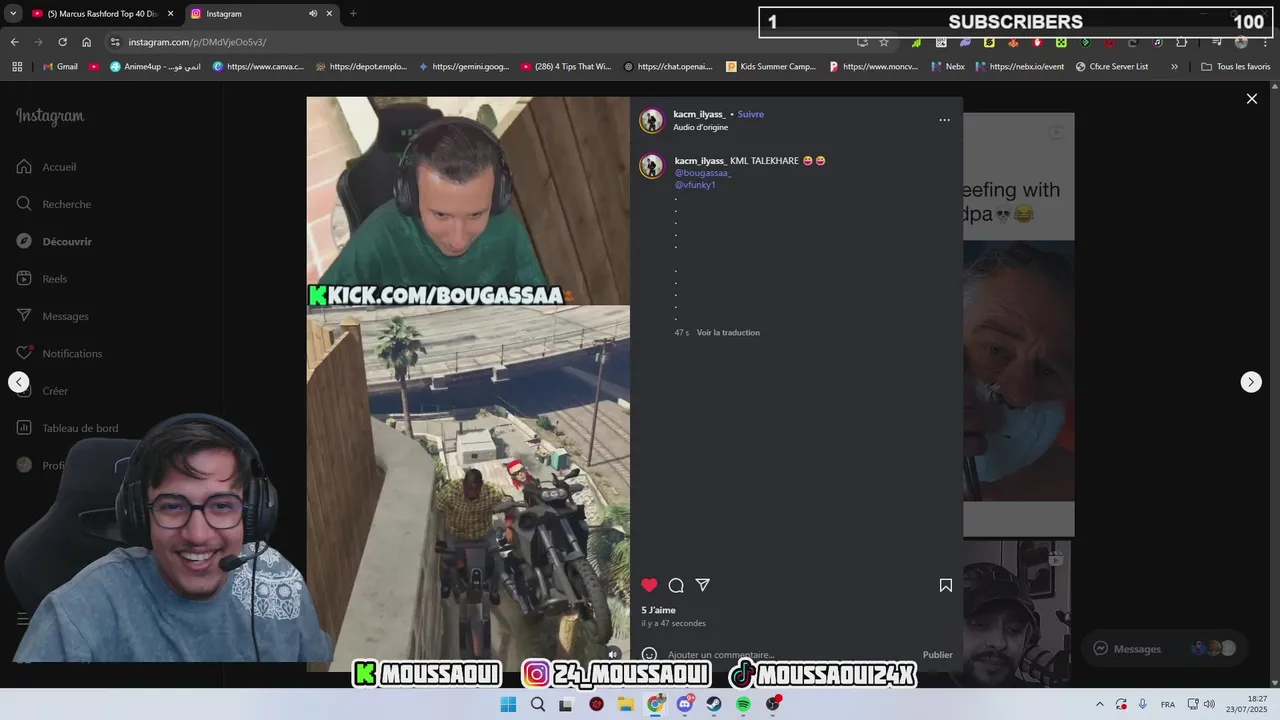Open site information icon in address bar
The image size is (1280, 720).
tap(115, 42)
